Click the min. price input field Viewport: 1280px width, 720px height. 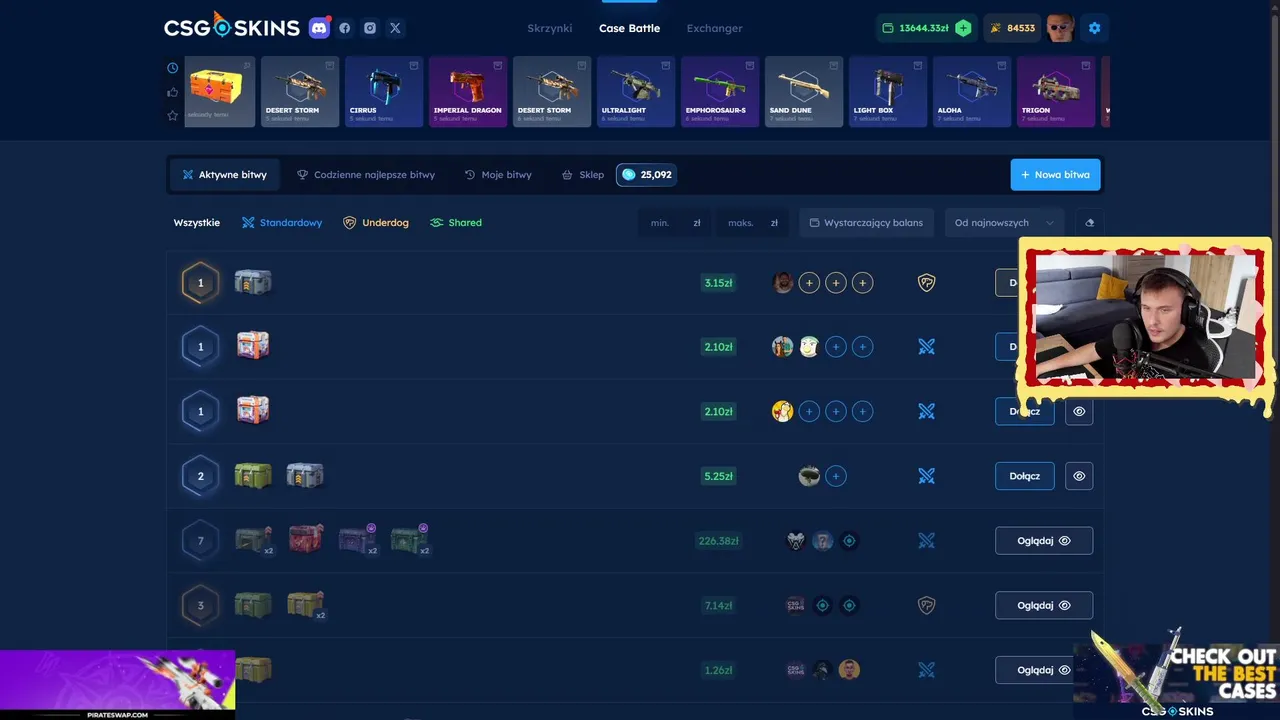675,223
